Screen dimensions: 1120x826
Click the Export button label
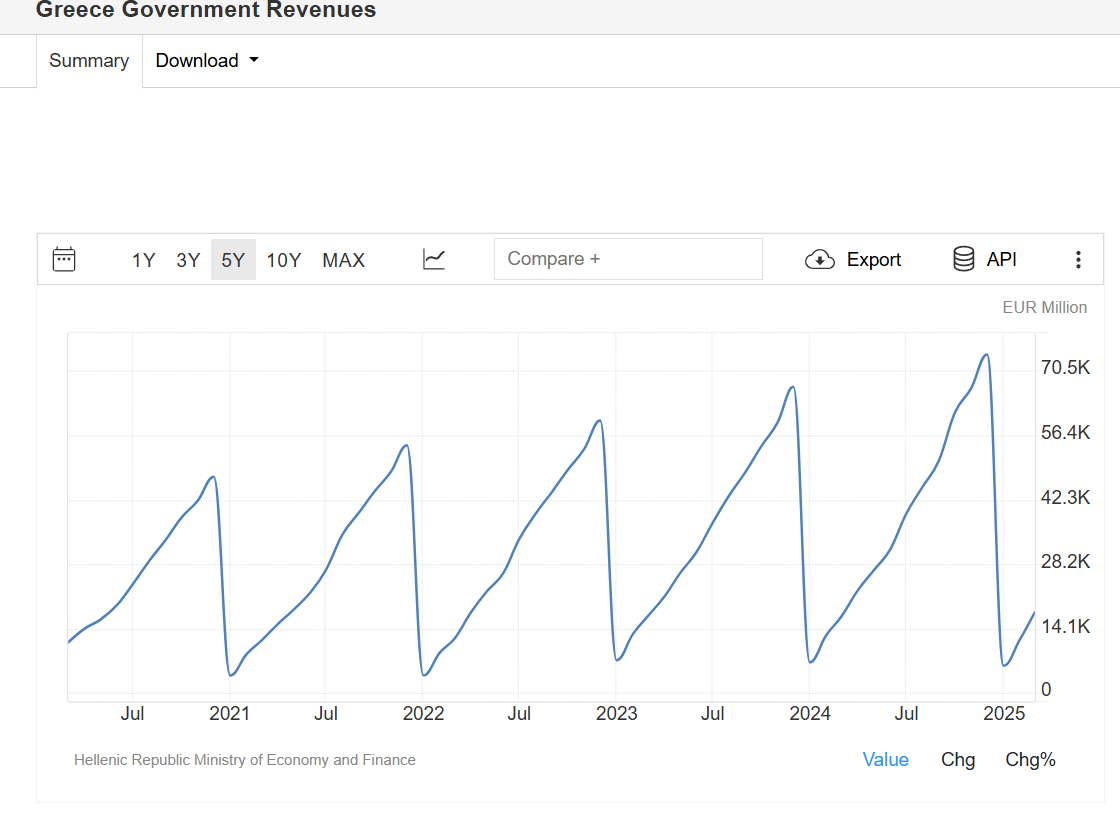coord(874,259)
